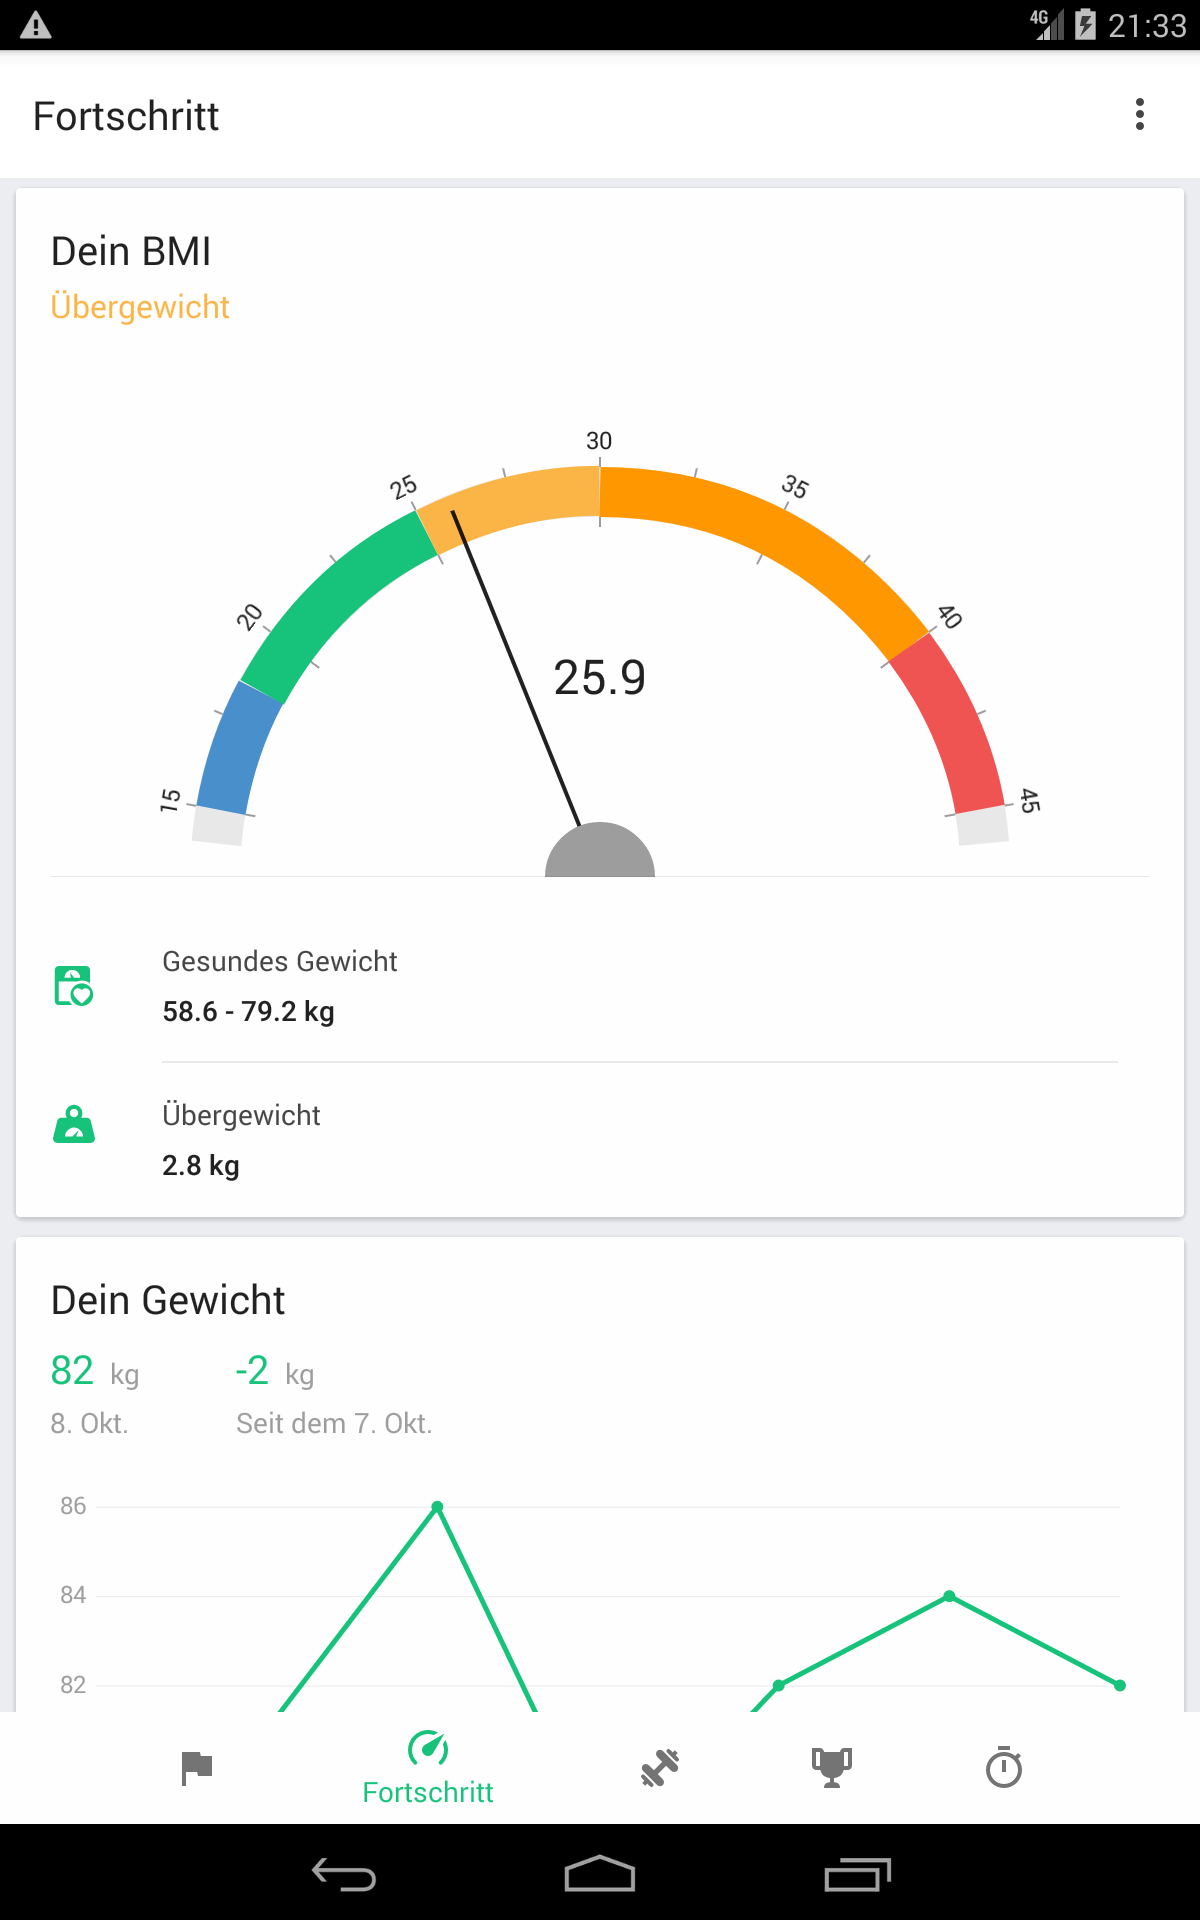The width and height of the screenshot is (1200, 1920).
Task: Open the trophy achievements tab
Action: point(832,1768)
